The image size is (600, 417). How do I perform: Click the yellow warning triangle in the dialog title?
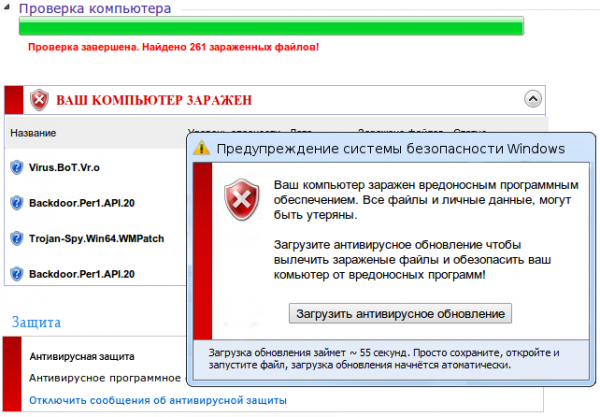pos(201,148)
